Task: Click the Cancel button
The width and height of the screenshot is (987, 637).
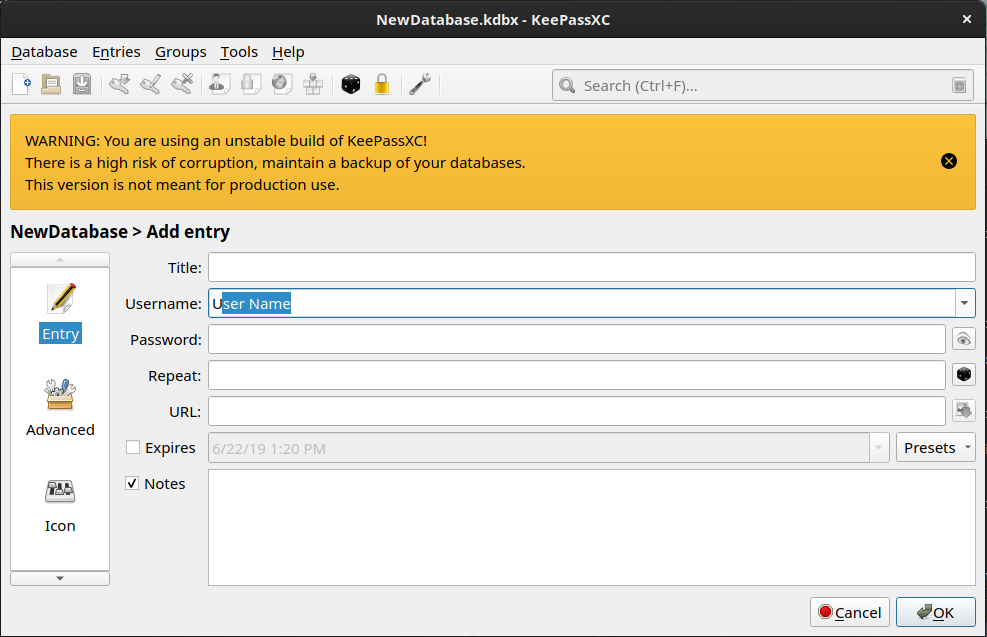Action: (849, 612)
